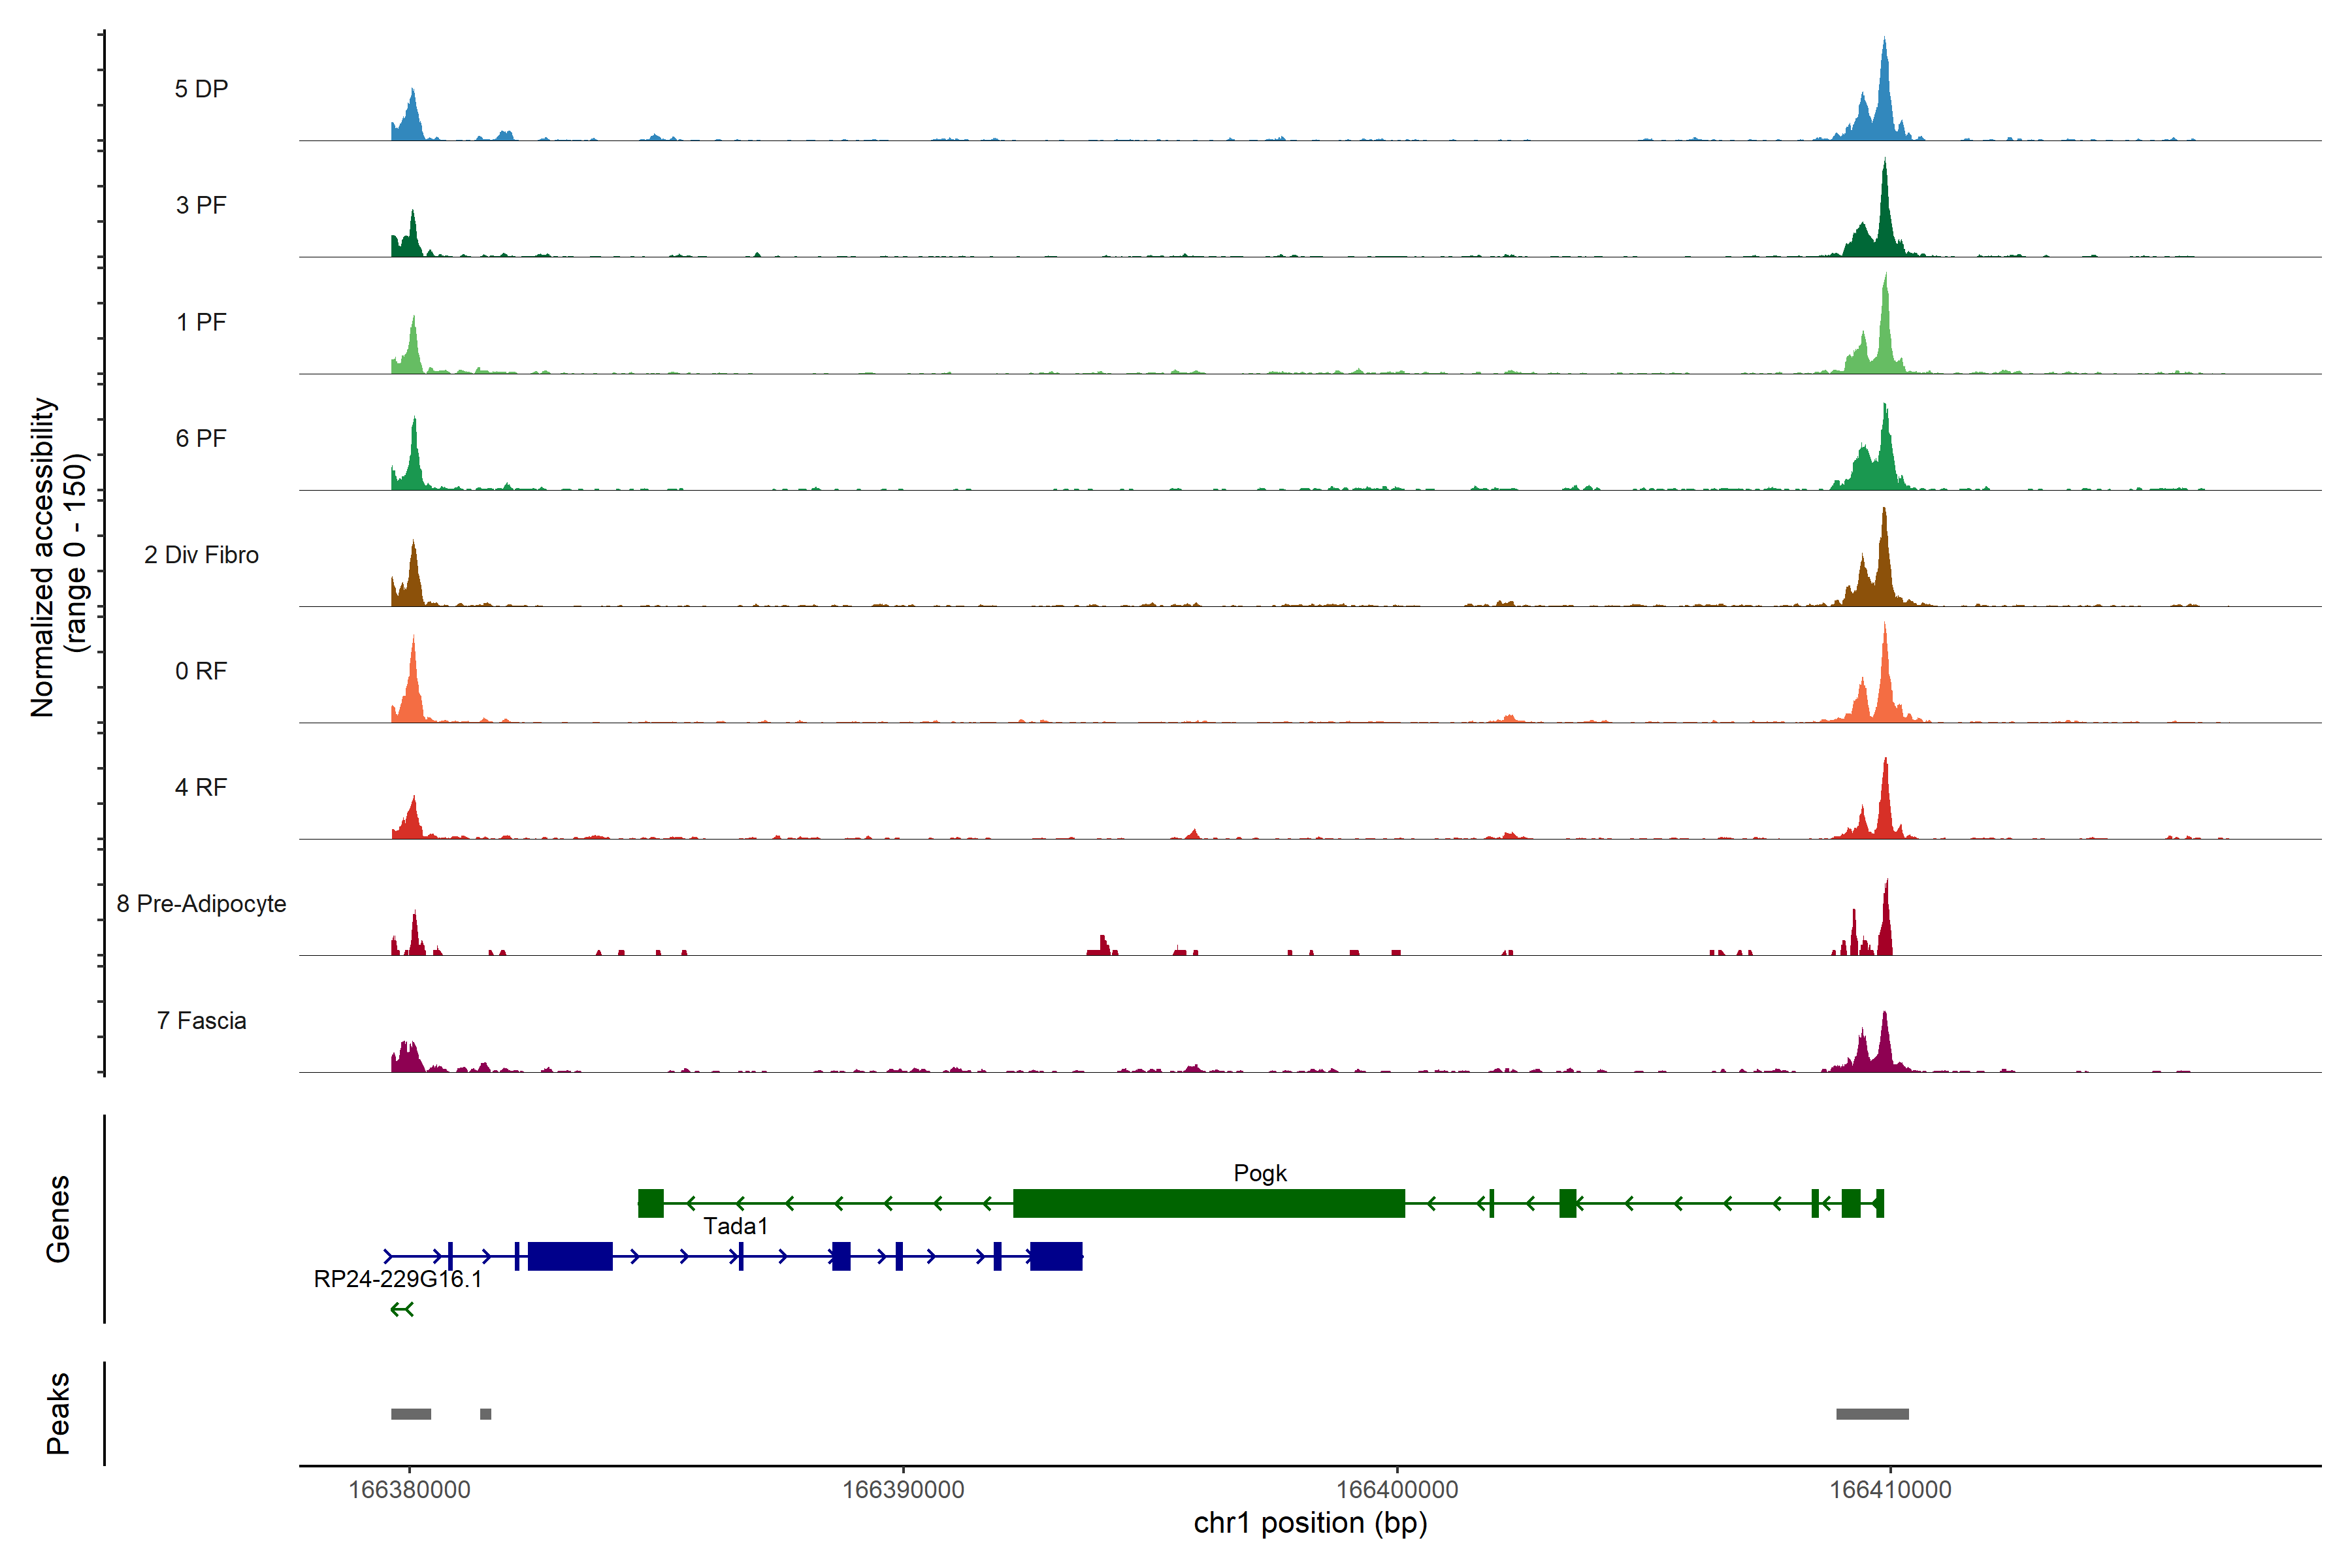
Task: Click the dark red mid-track peak in 8 Pre-Adipocyte
Action: coord(1103,945)
